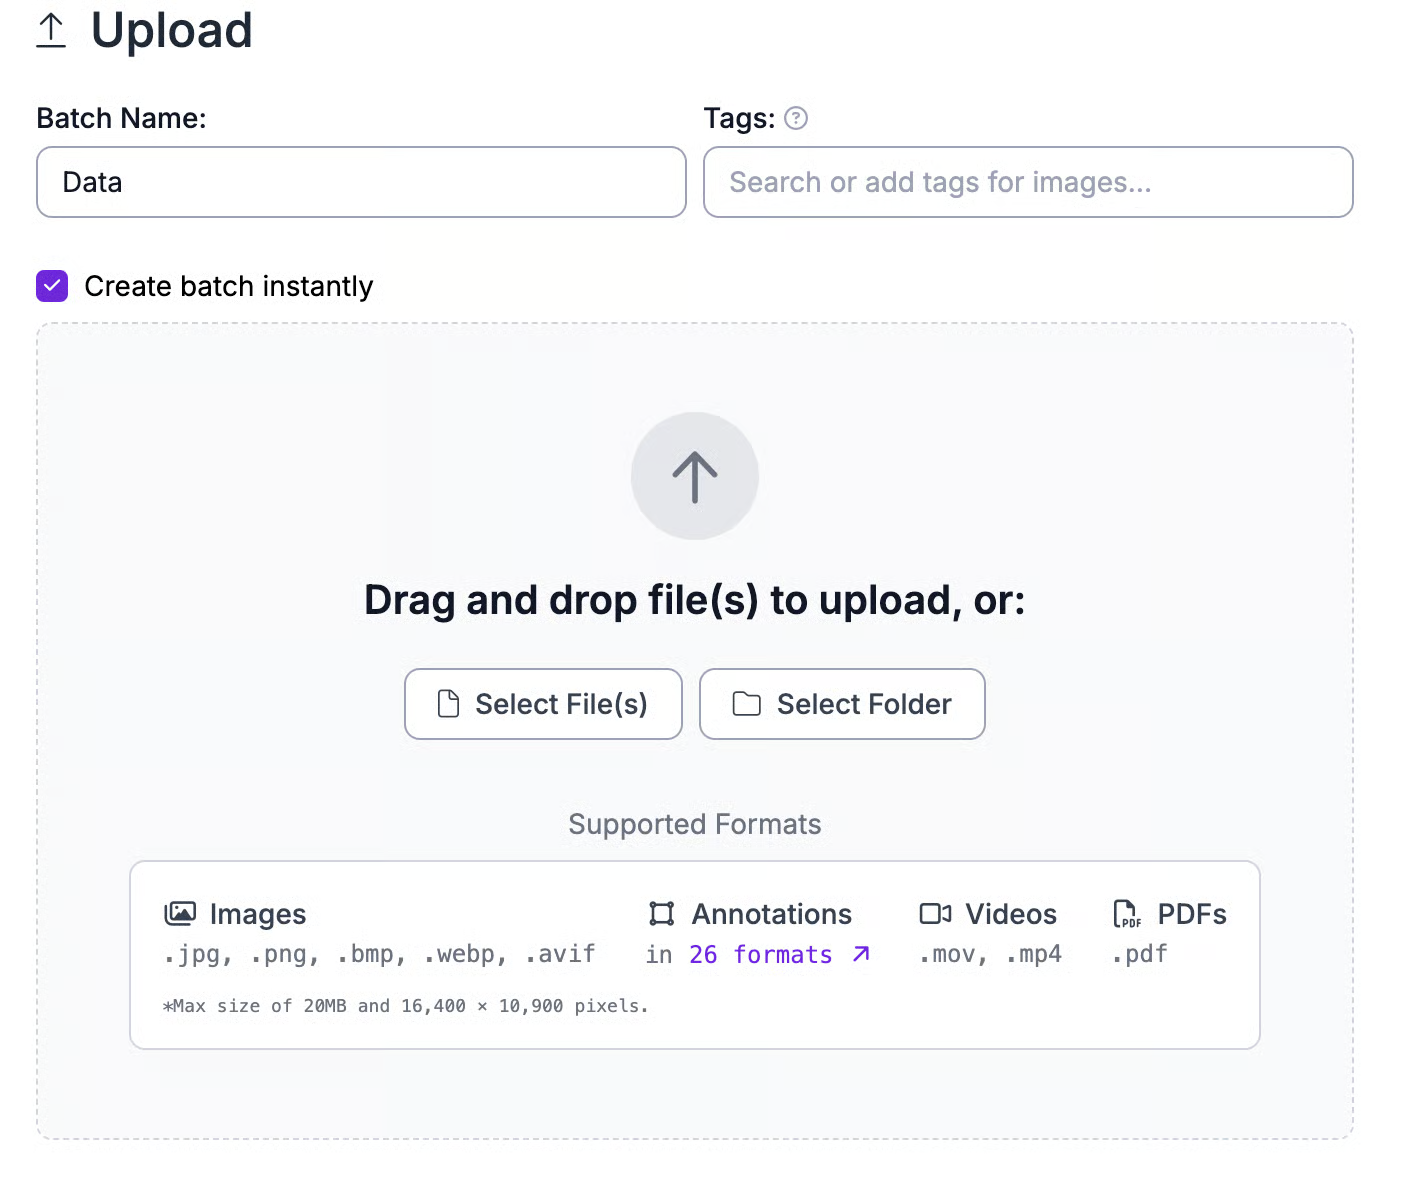Click the file icon inside Select File(s)

pyautogui.click(x=449, y=703)
